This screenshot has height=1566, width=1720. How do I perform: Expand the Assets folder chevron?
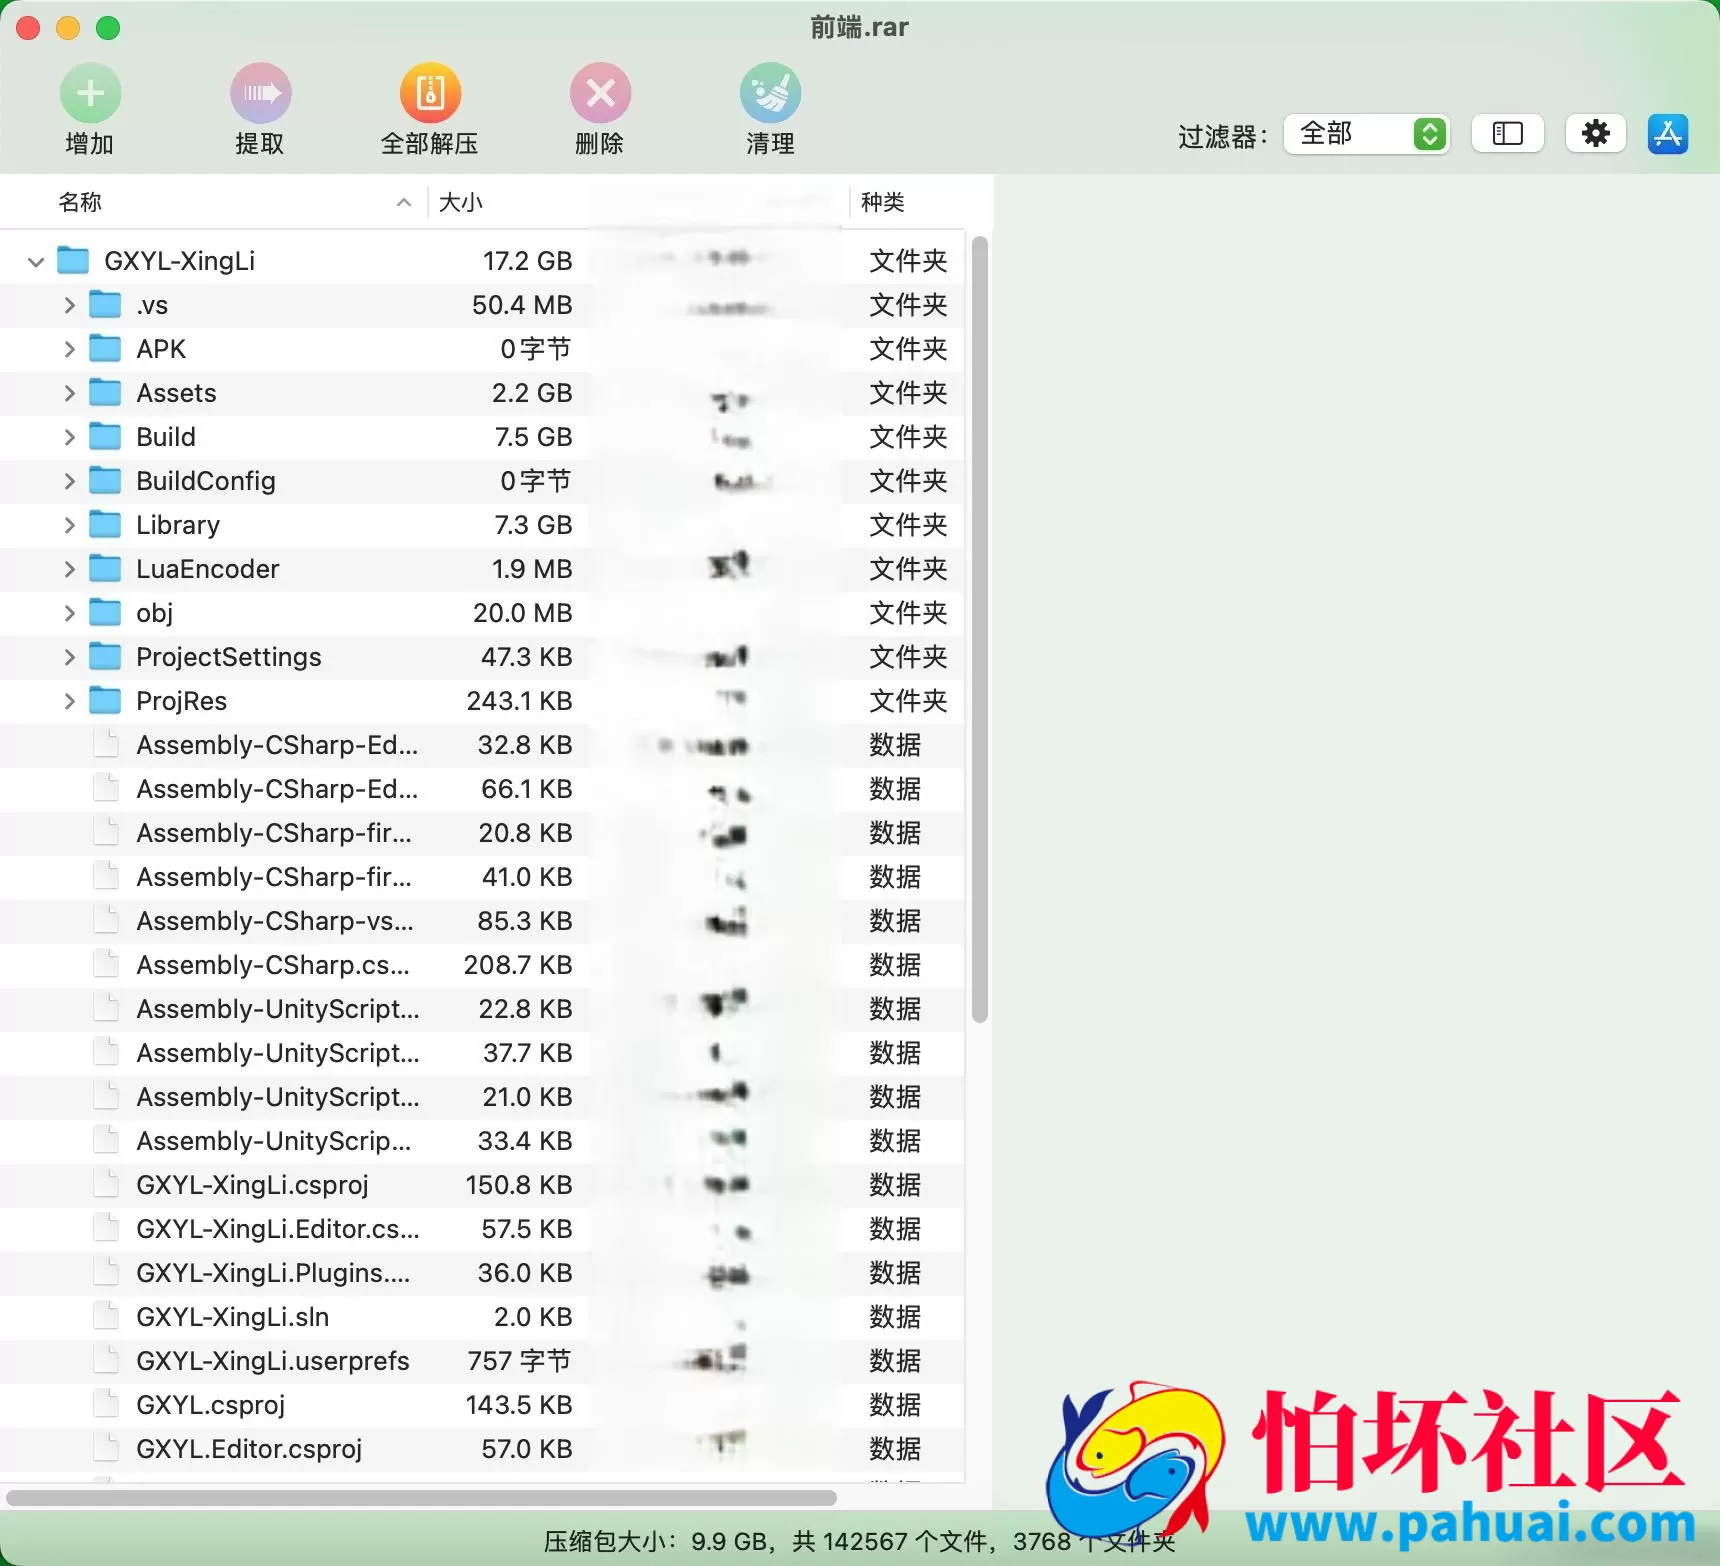click(69, 393)
